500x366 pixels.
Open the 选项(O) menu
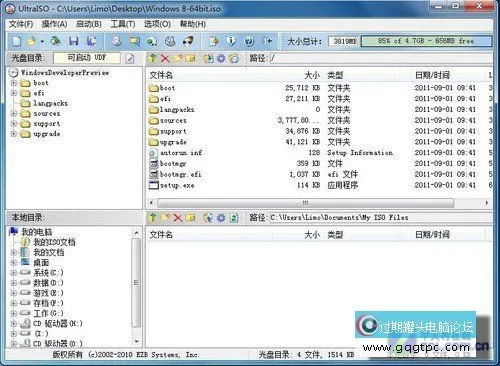(157, 24)
